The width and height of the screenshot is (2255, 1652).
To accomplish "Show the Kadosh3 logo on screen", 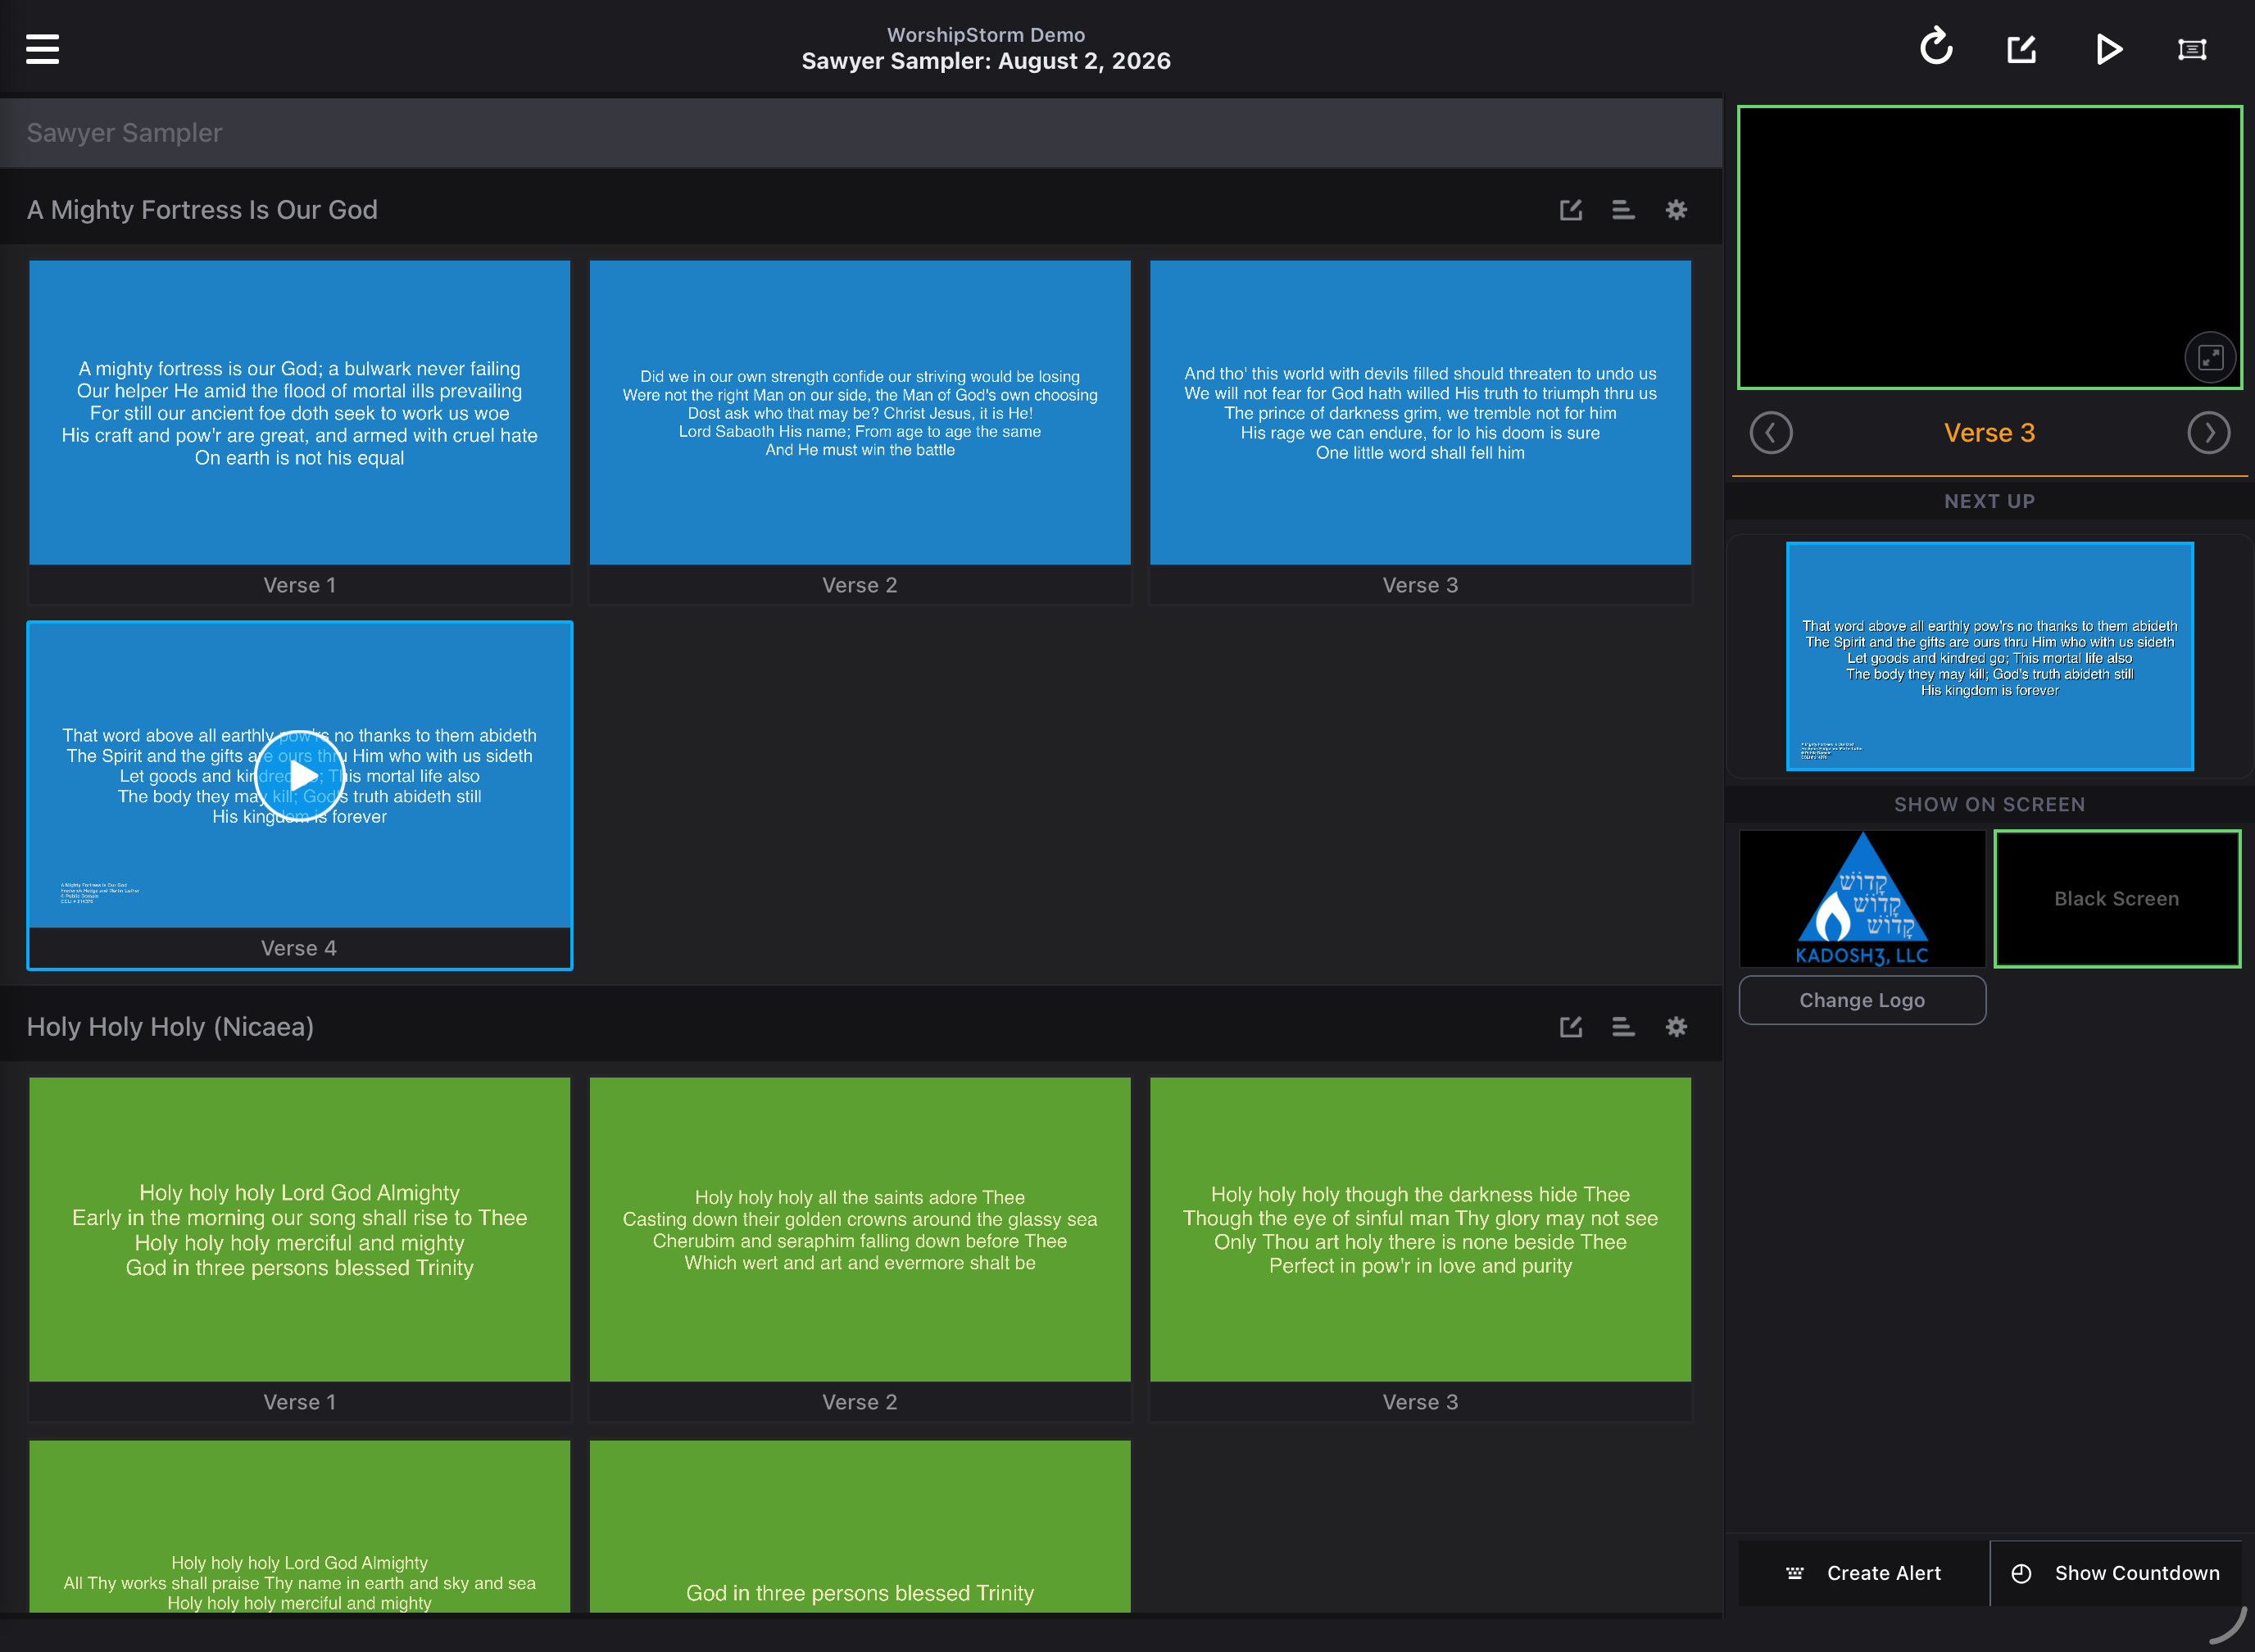I will click(x=1862, y=898).
